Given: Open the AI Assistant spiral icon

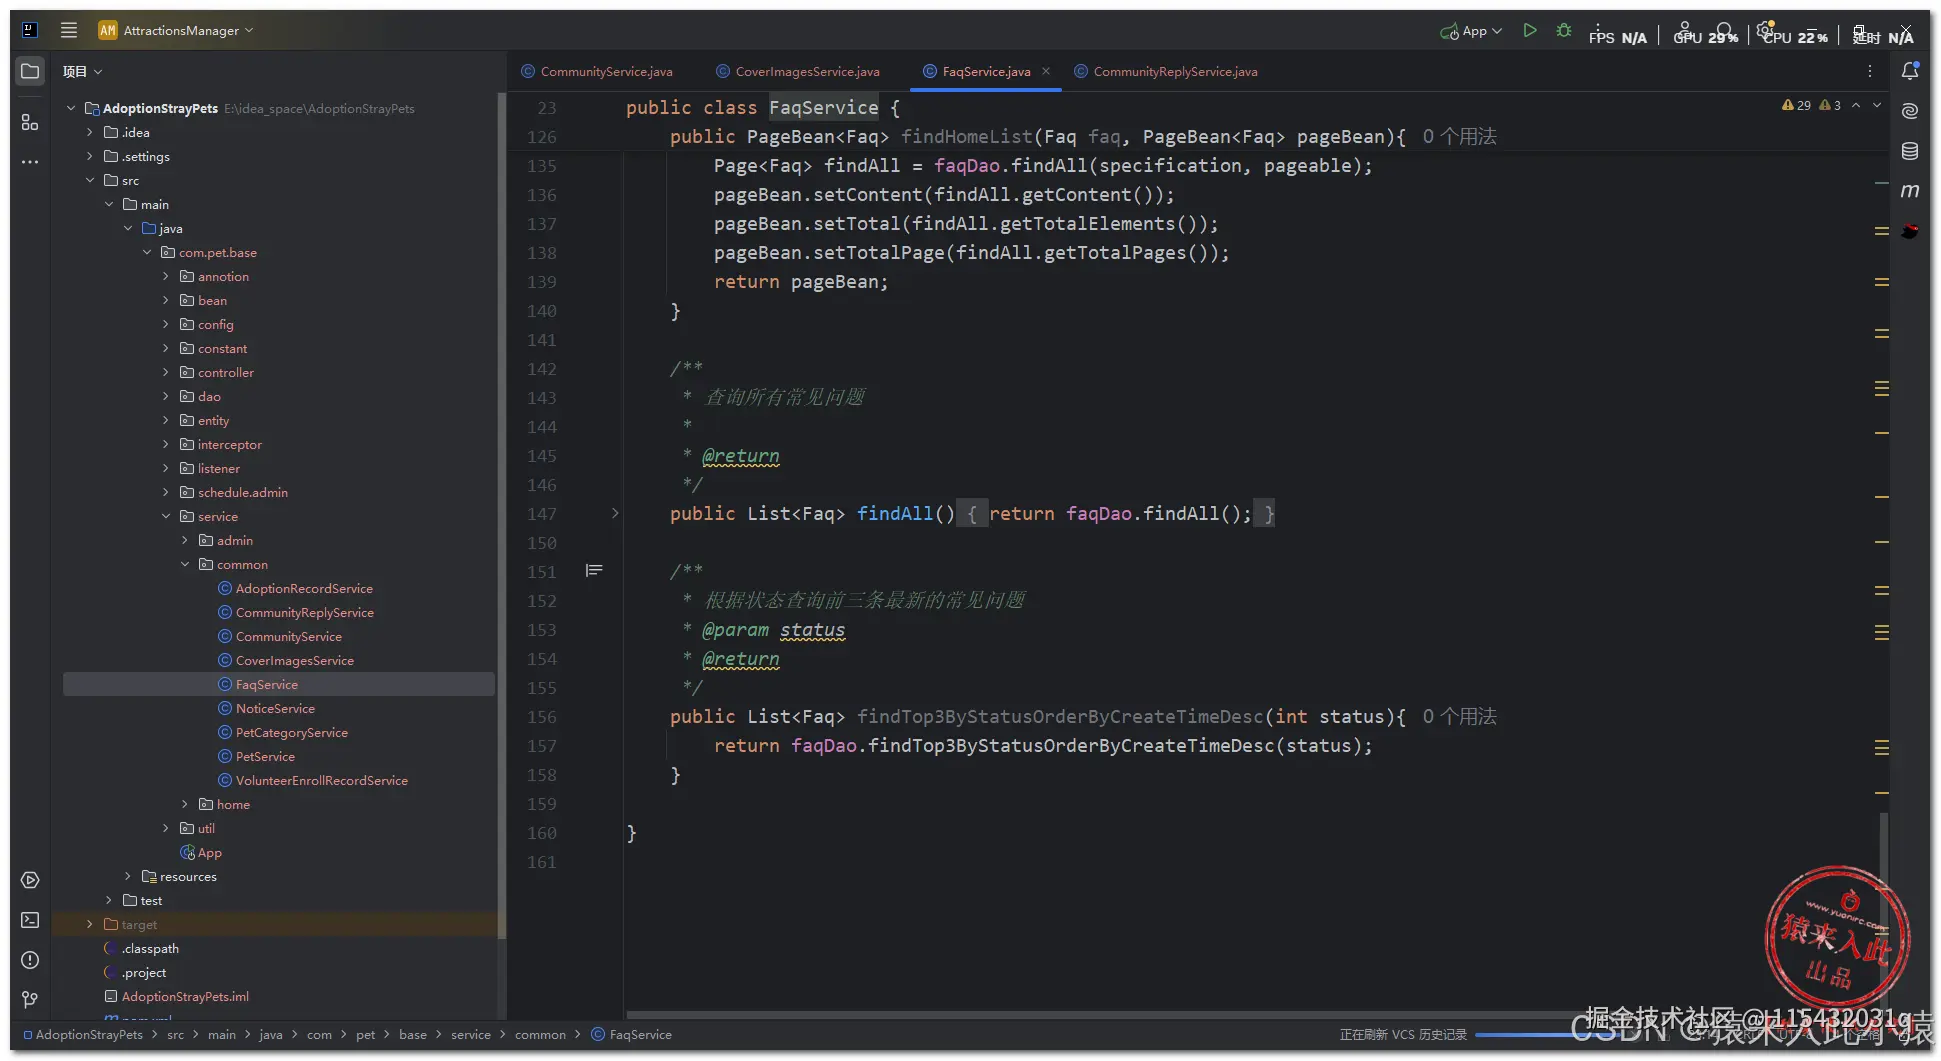Looking at the screenshot, I should point(1910,111).
